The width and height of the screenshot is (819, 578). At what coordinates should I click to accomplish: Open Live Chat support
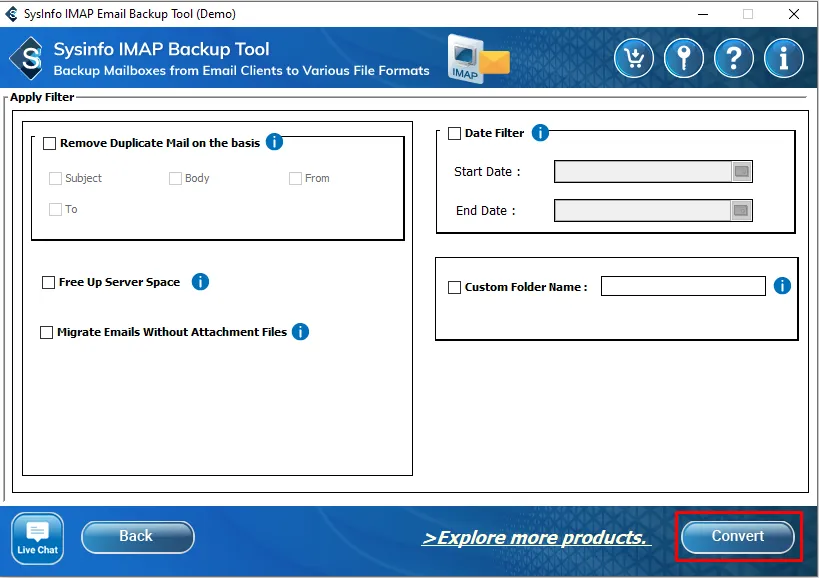tap(38, 538)
